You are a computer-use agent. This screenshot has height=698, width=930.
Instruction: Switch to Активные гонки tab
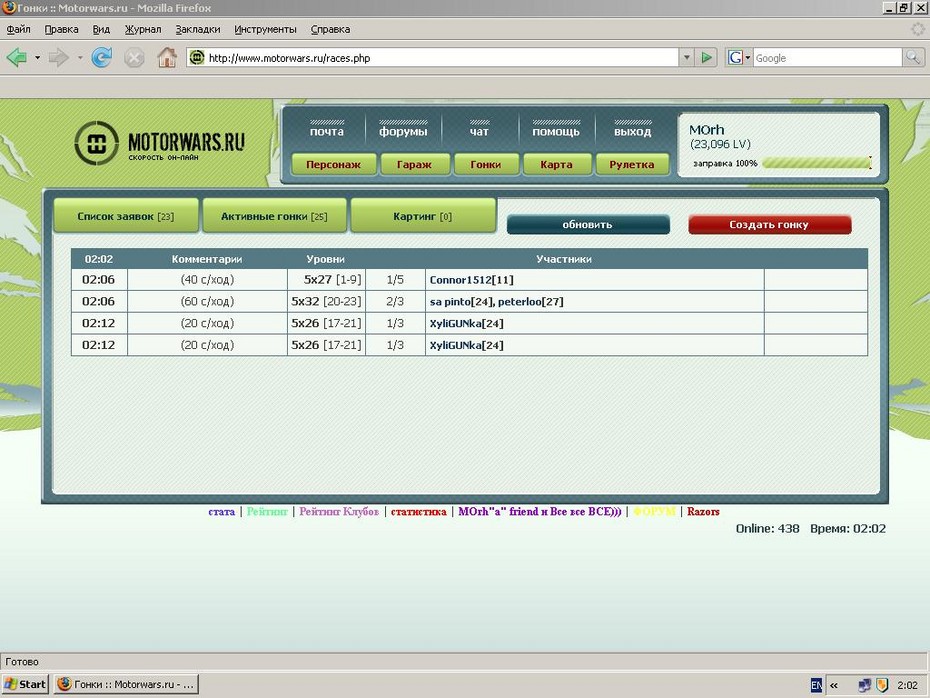[274, 216]
